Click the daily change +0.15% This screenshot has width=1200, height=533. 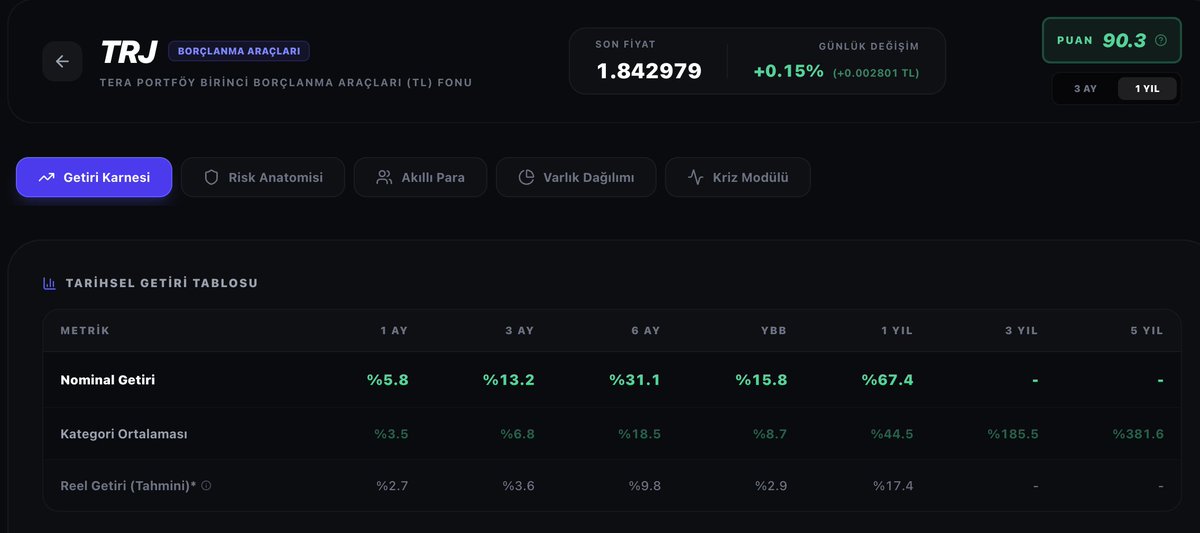coord(789,71)
